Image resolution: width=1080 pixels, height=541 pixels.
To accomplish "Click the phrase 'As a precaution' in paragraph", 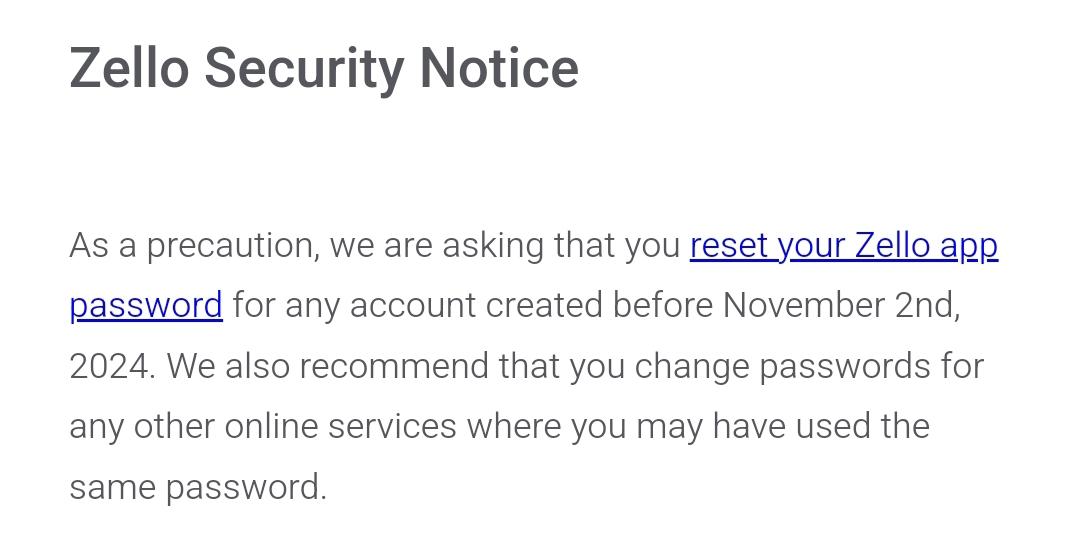I will (x=195, y=247).
